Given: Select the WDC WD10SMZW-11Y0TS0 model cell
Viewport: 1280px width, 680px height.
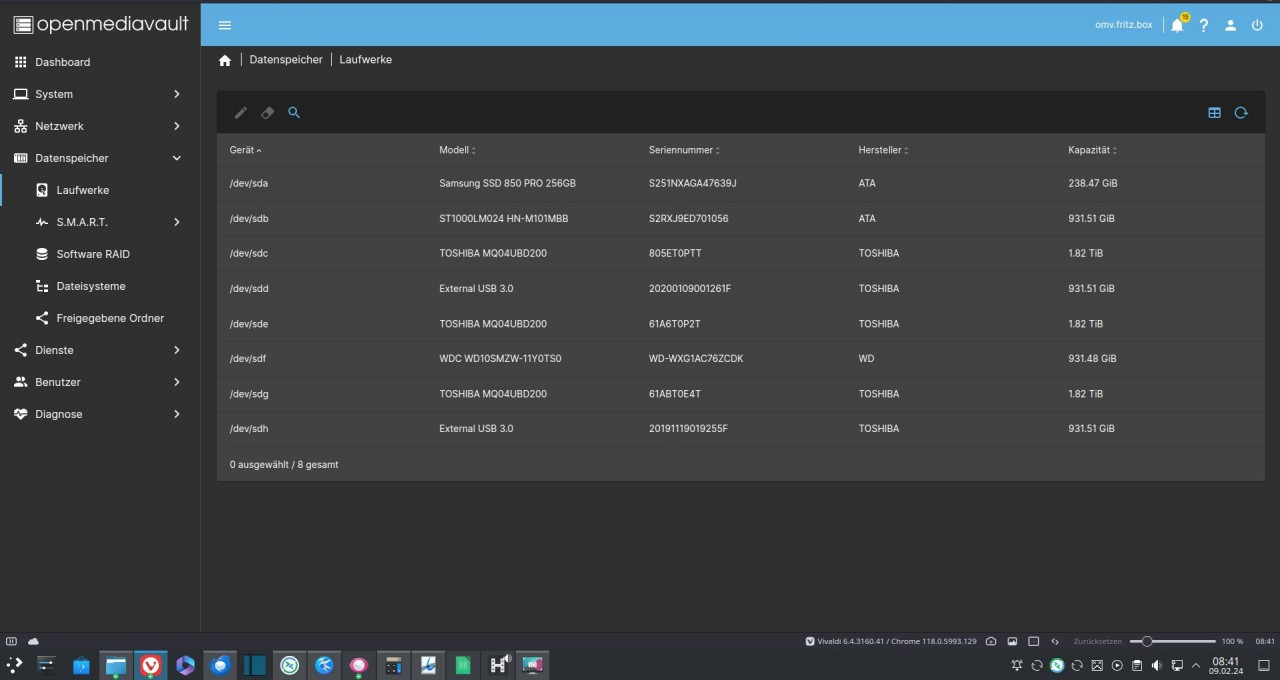Looking at the screenshot, I should (x=500, y=359).
